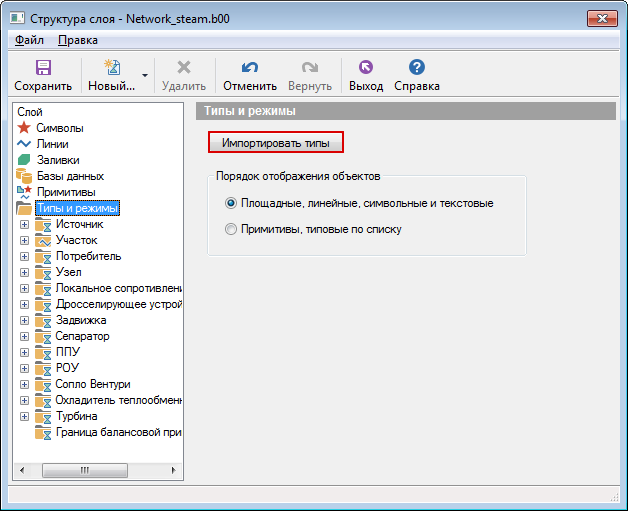Expand the Потребитель tree node
This screenshot has width=628, height=511.
click(x=25, y=256)
